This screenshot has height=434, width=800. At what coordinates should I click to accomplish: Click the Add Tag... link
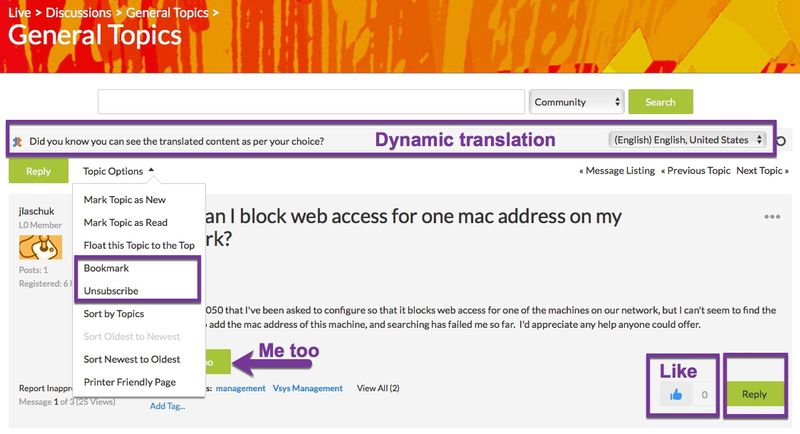tap(167, 406)
